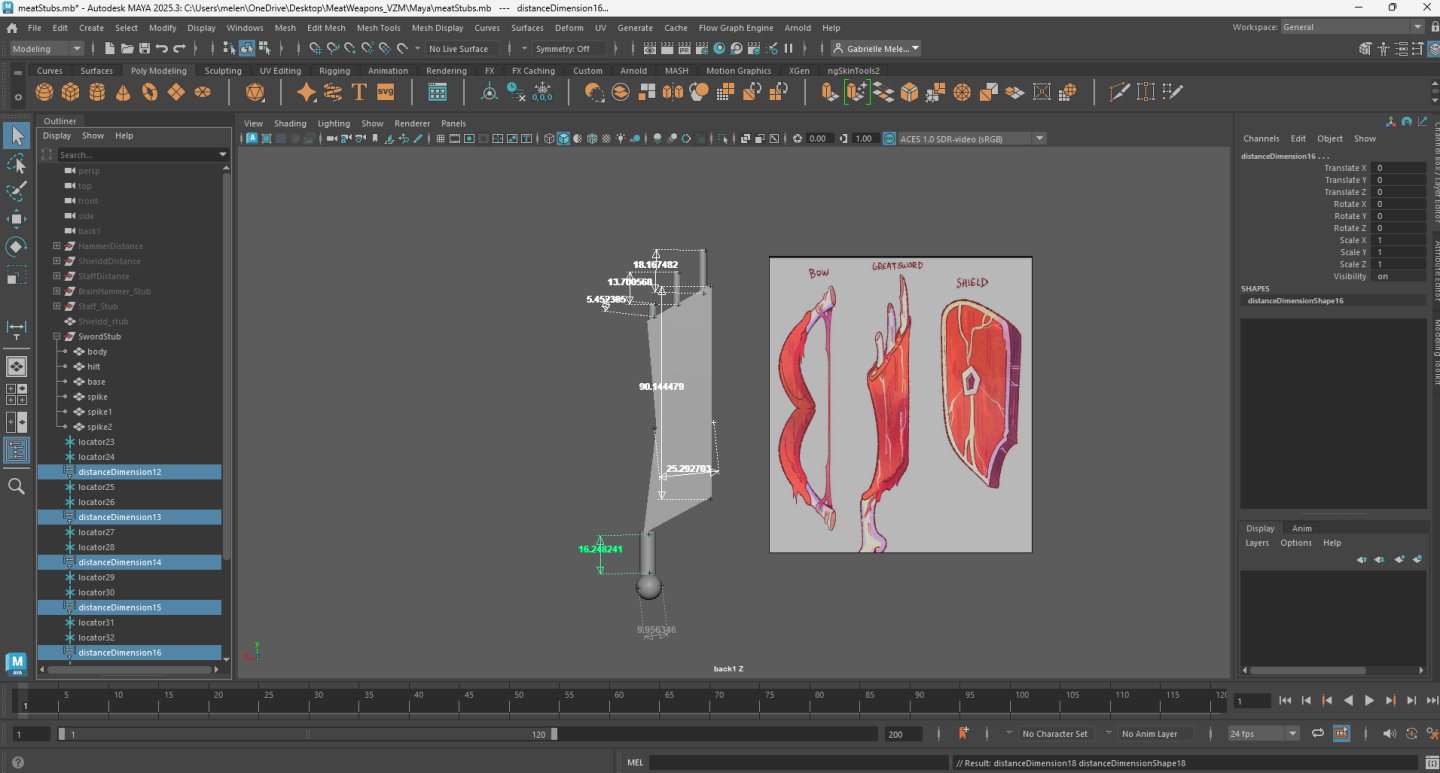This screenshot has width=1440, height=773.
Task: Toggle looping playback mode
Action: click(1317, 733)
